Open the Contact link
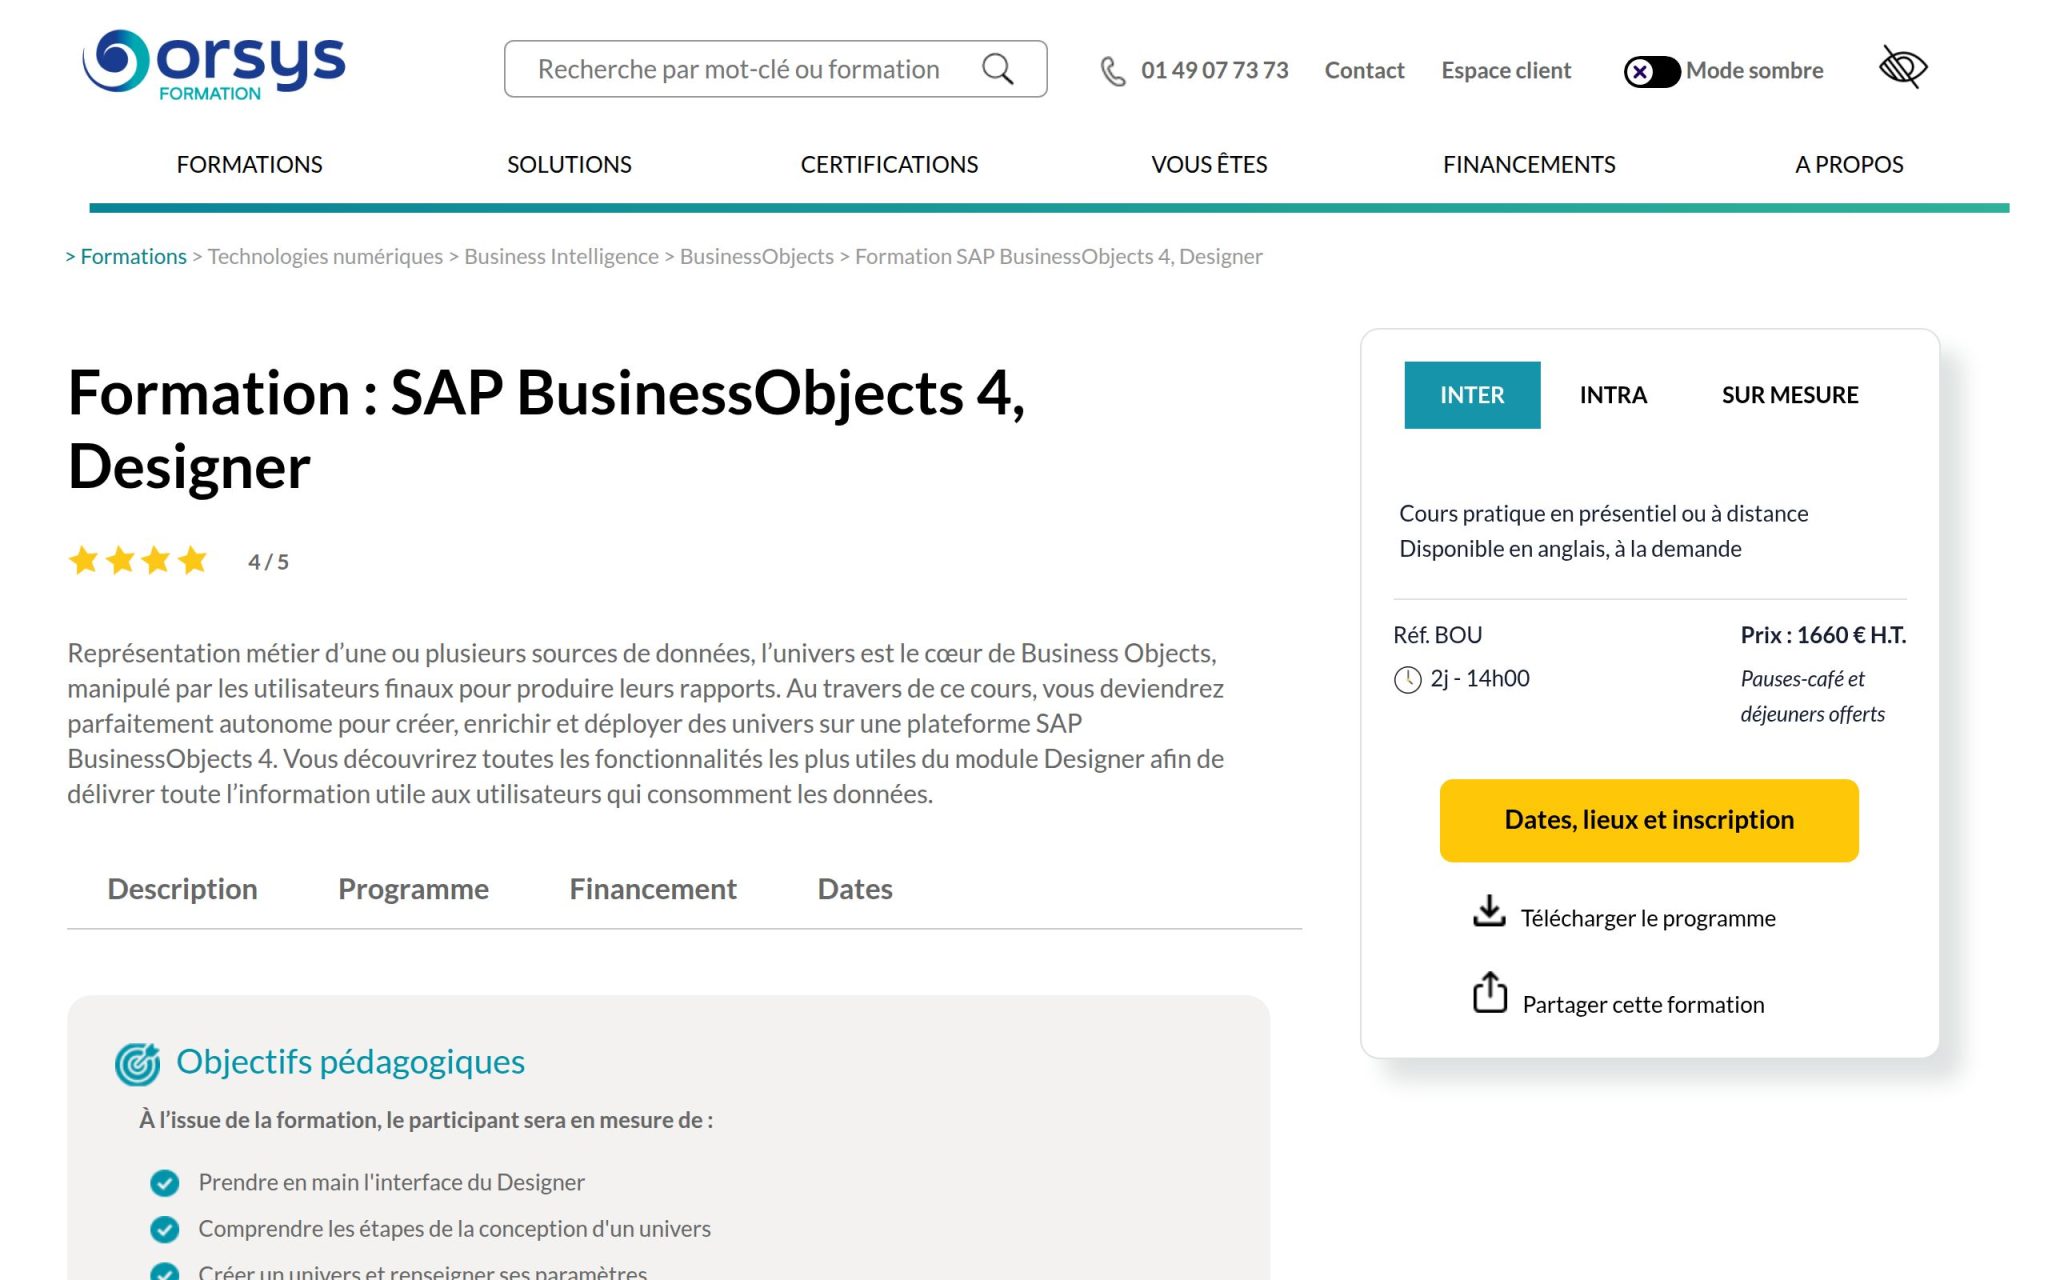 (x=1364, y=70)
